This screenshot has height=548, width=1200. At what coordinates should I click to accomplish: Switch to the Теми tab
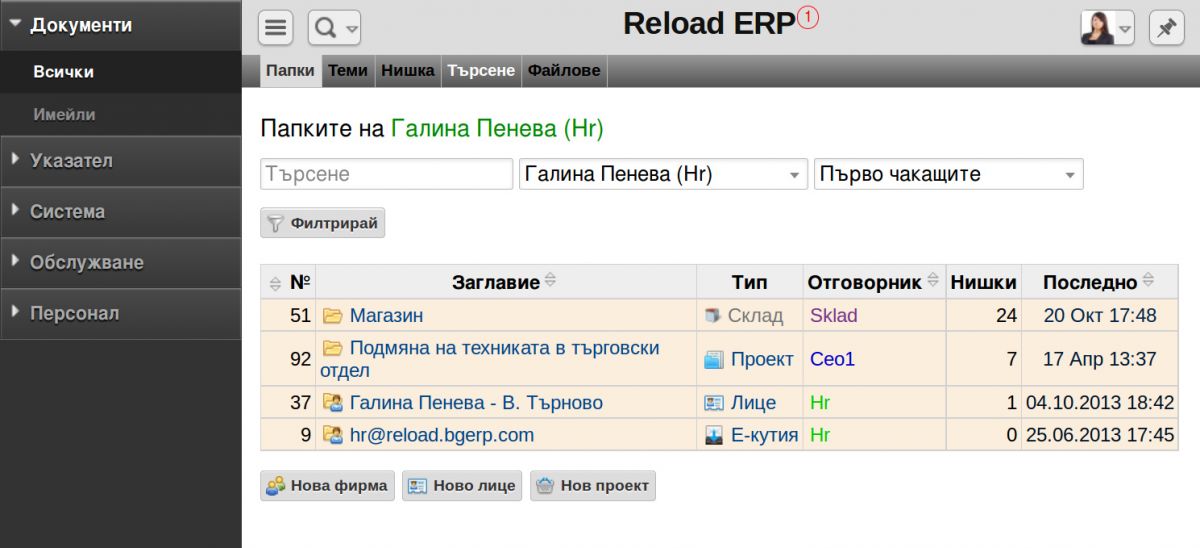[348, 71]
